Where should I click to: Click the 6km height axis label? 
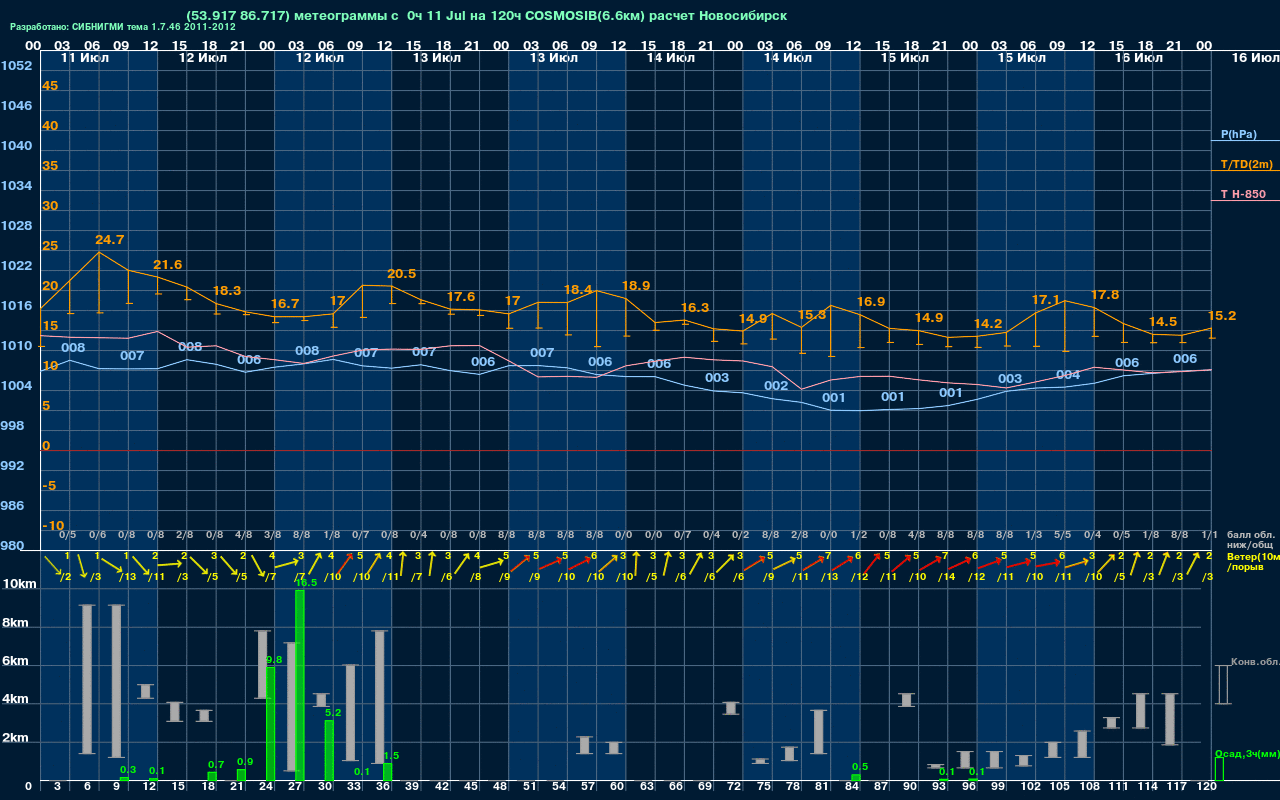14,662
